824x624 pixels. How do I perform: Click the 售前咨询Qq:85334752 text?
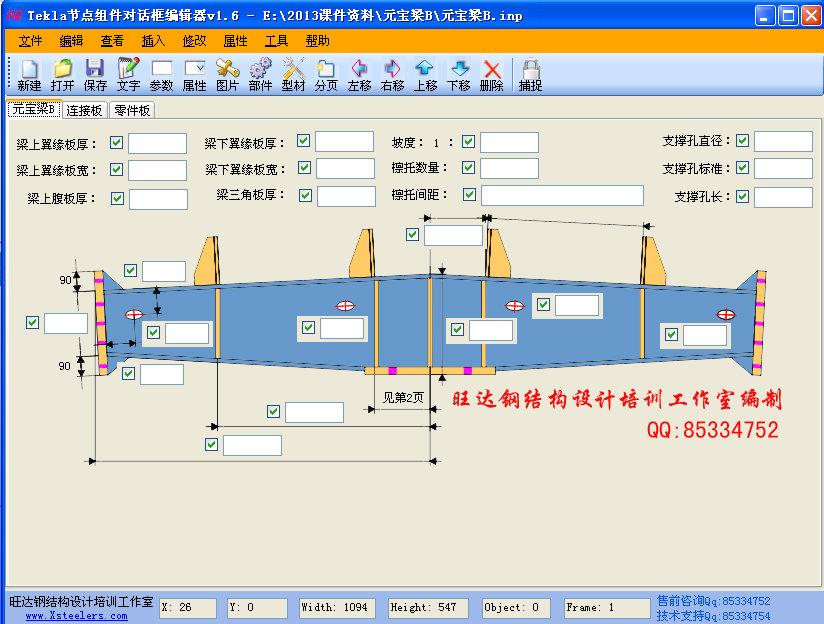(714, 601)
